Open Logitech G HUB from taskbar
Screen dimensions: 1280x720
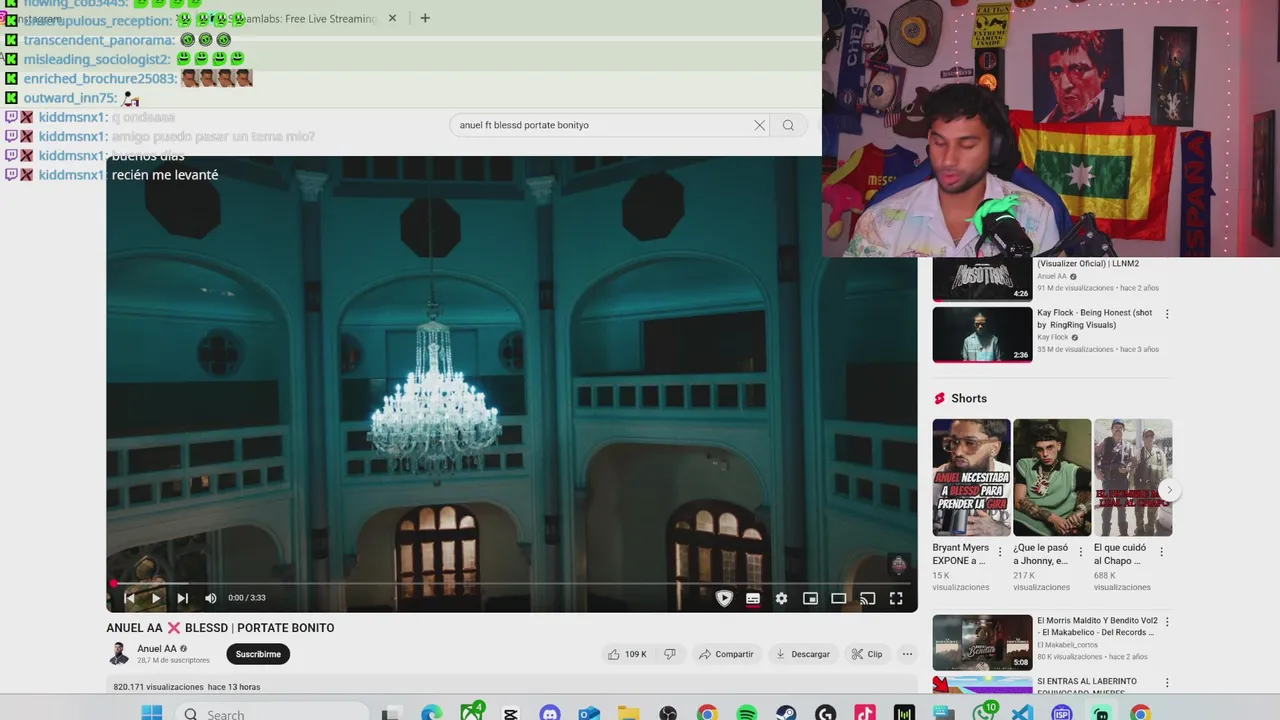point(825,713)
